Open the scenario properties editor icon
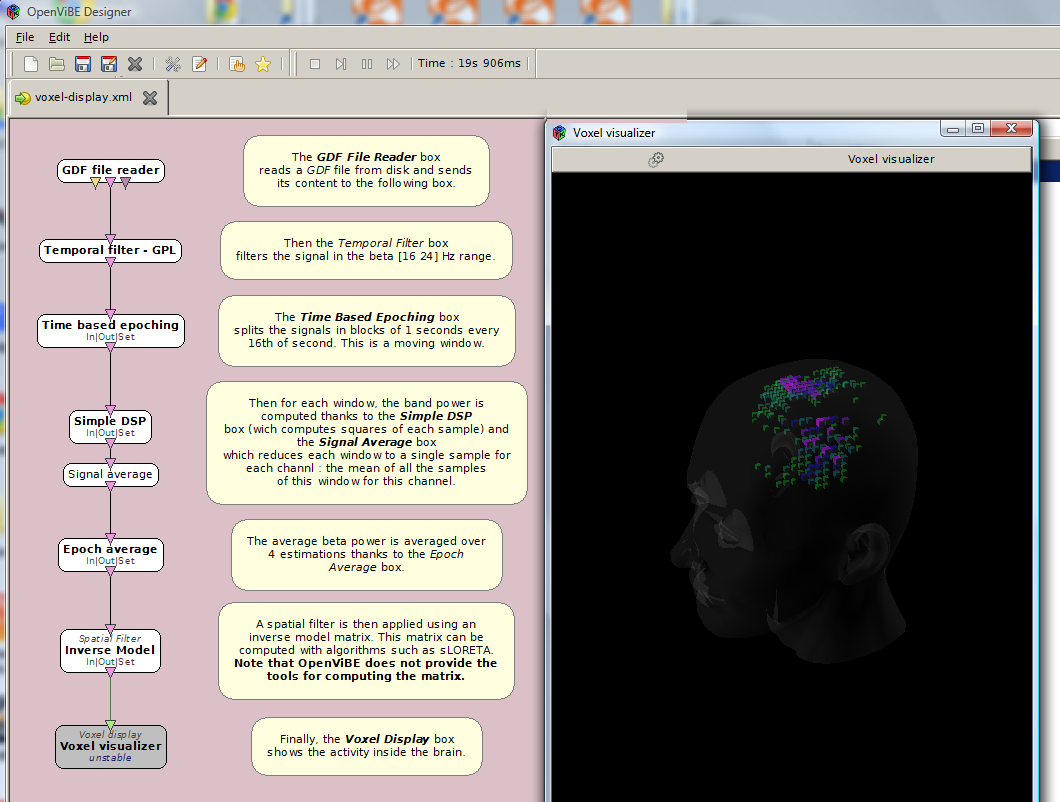 tap(199, 63)
